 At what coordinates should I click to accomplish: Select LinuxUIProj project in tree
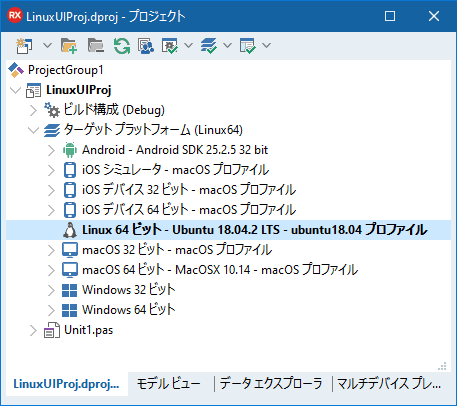(79, 90)
